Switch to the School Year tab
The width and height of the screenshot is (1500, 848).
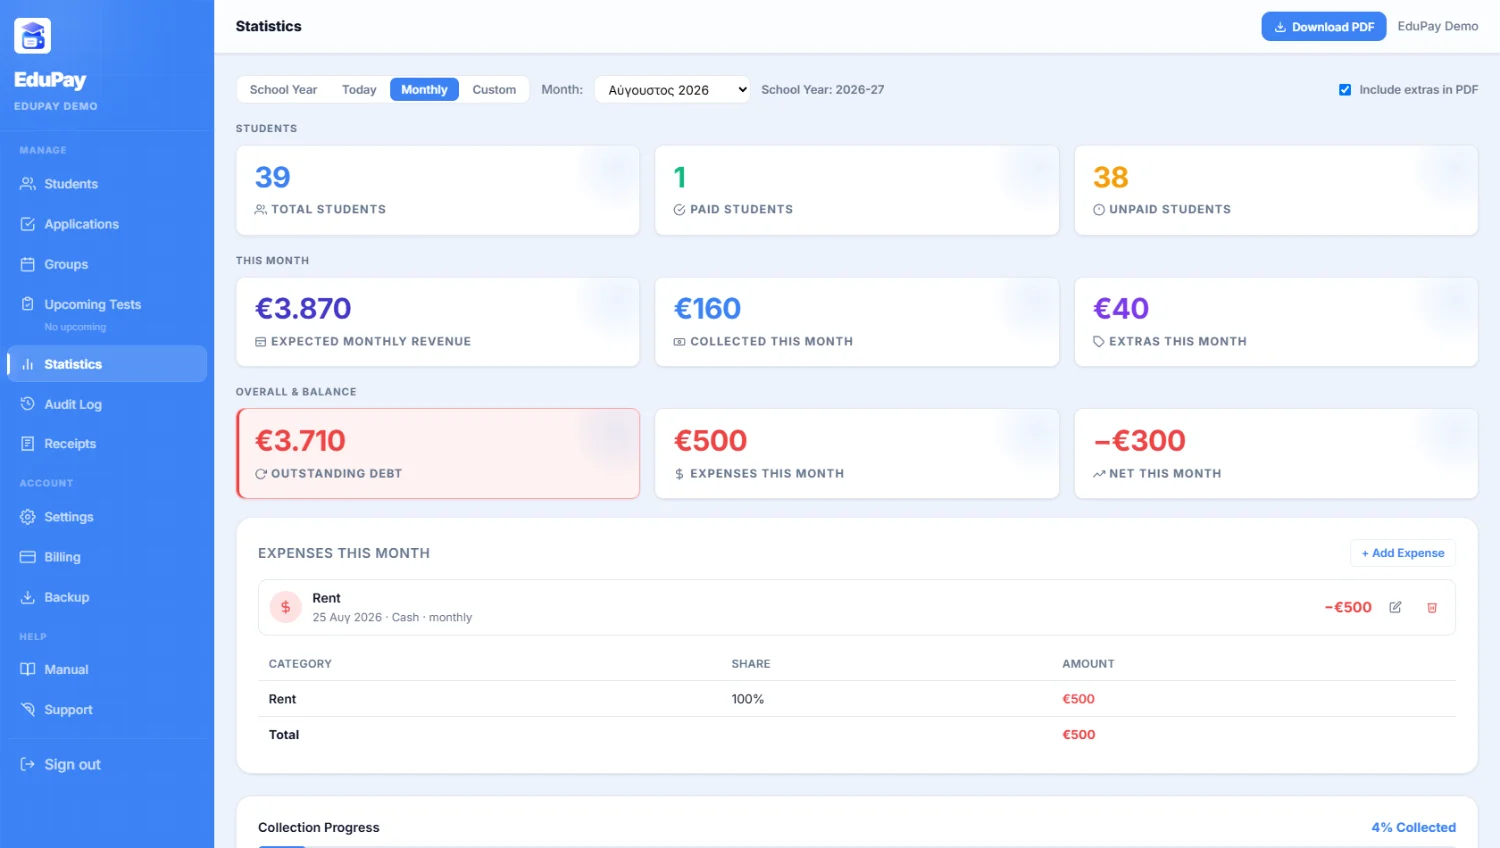(x=283, y=90)
